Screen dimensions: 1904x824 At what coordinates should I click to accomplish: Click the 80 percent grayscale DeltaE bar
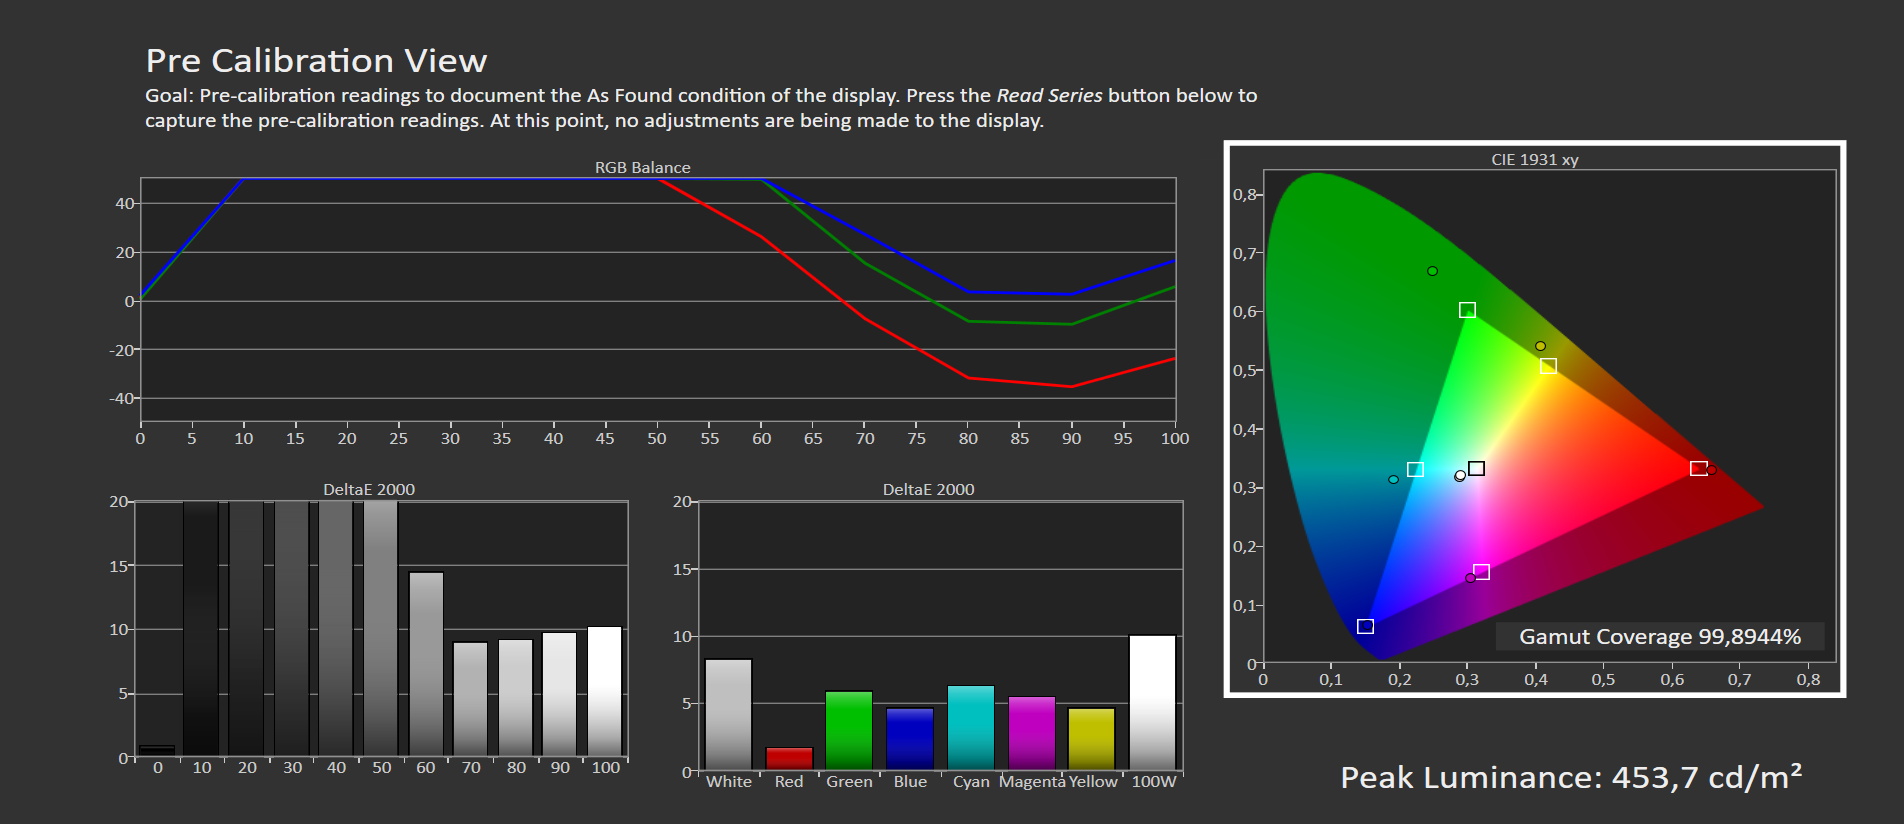coord(516,697)
